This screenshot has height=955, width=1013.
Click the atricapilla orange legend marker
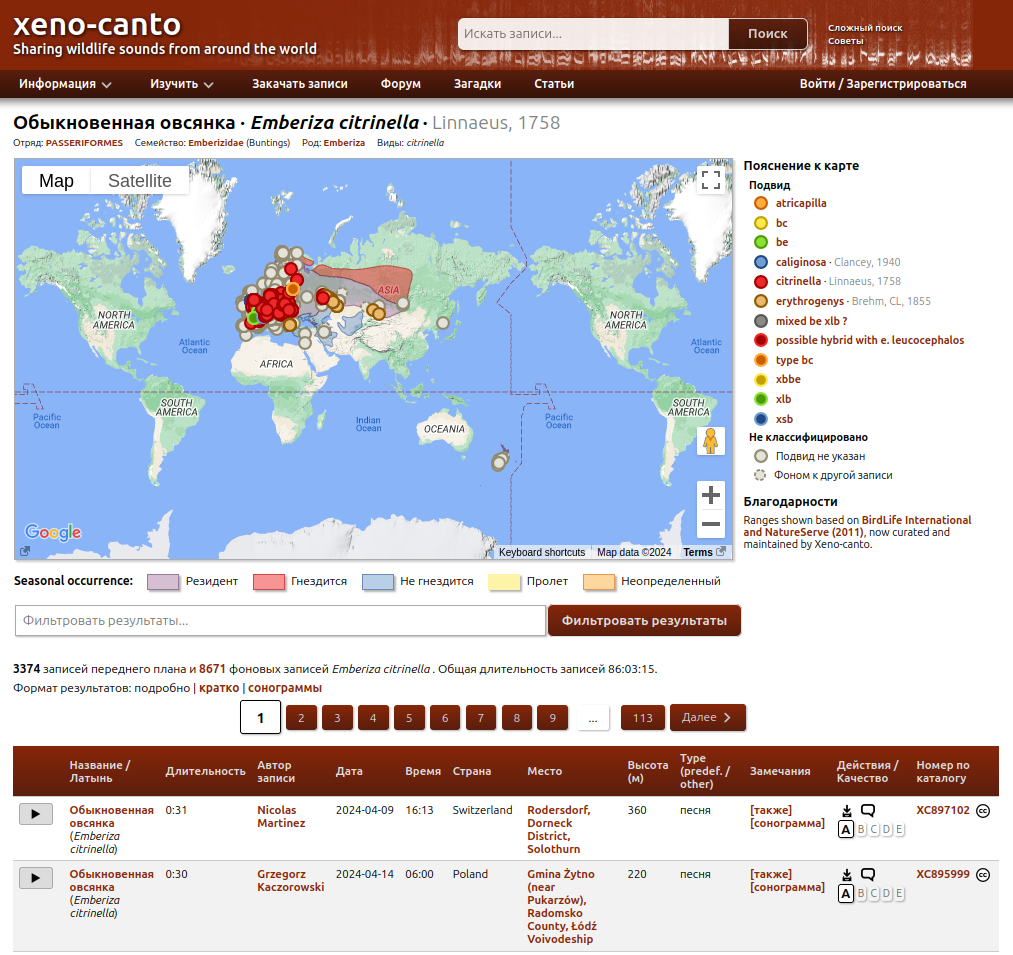pos(761,203)
